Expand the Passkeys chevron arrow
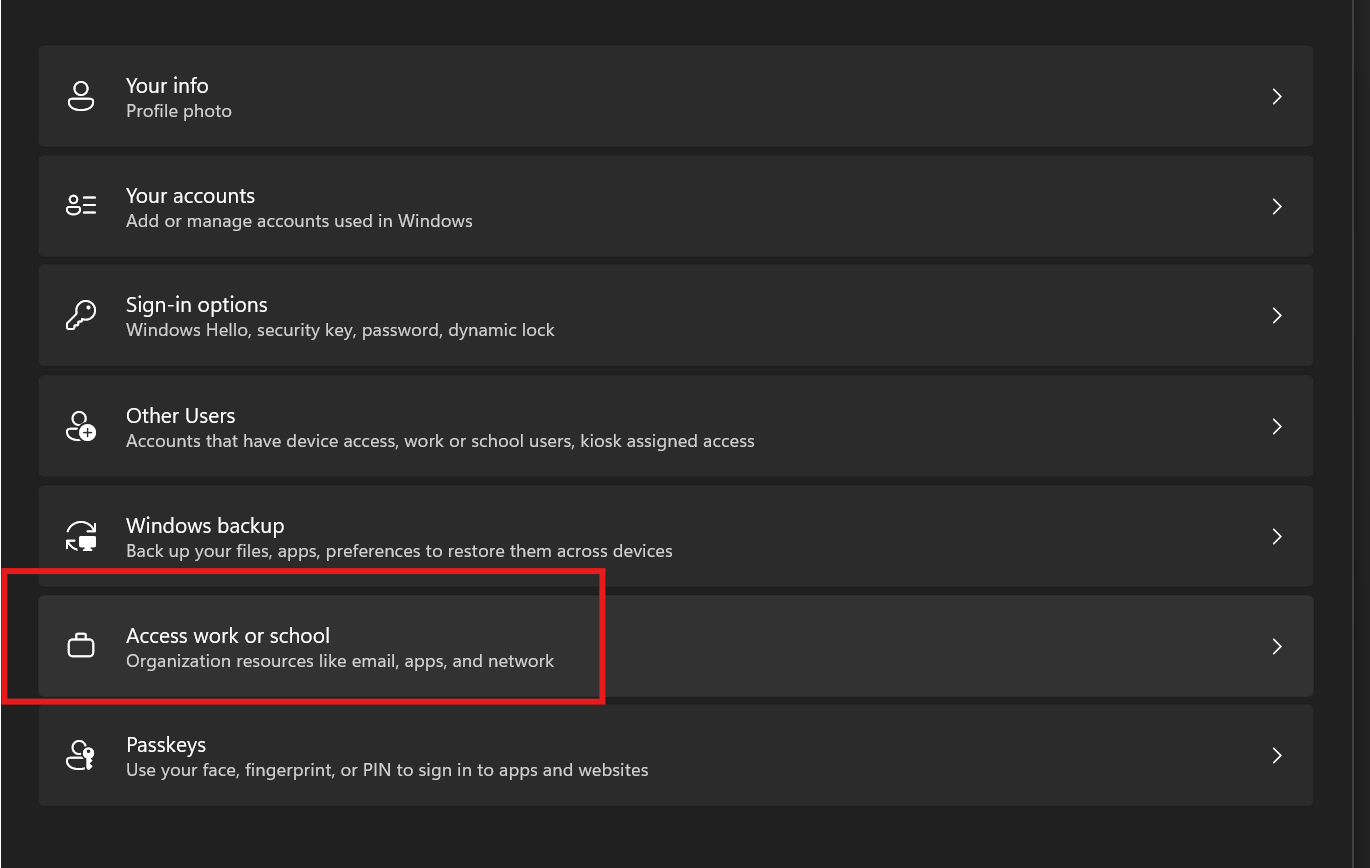 coord(1276,756)
